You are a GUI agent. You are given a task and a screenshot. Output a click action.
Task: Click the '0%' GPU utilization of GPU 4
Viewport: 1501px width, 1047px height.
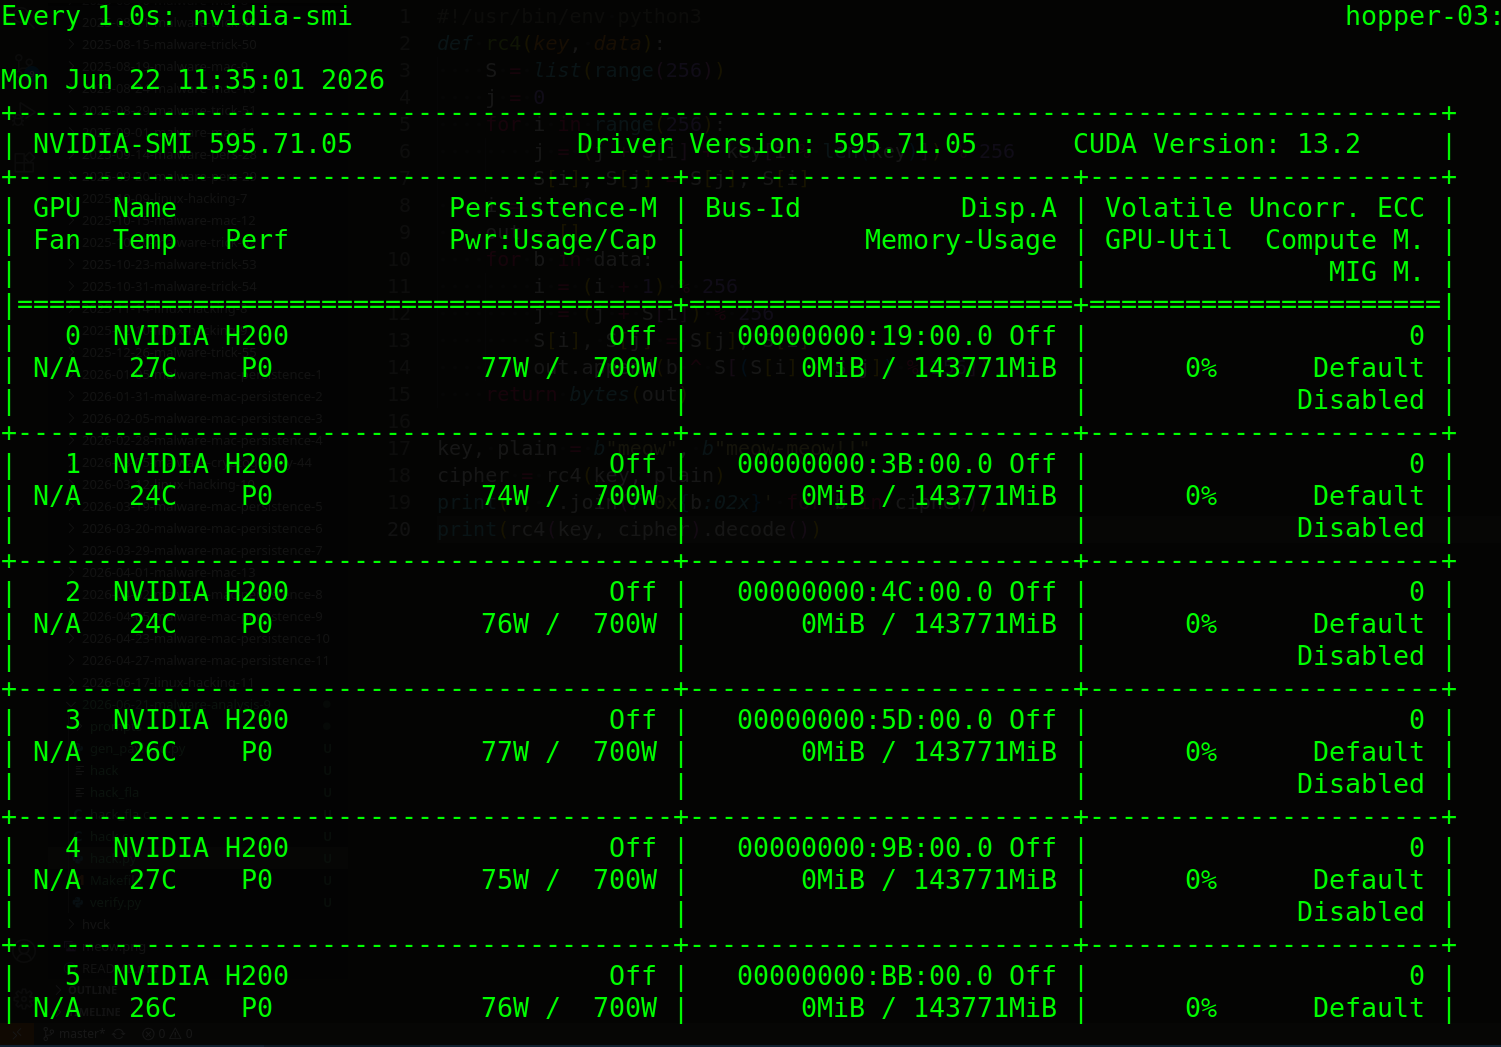point(1201,880)
